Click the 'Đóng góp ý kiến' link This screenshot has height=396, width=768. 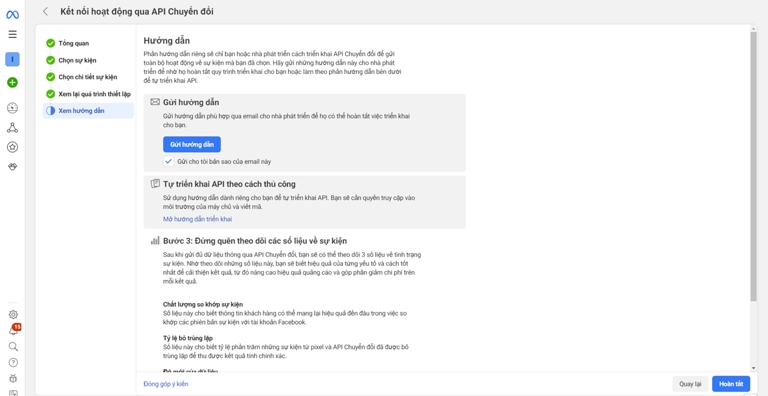click(166, 384)
